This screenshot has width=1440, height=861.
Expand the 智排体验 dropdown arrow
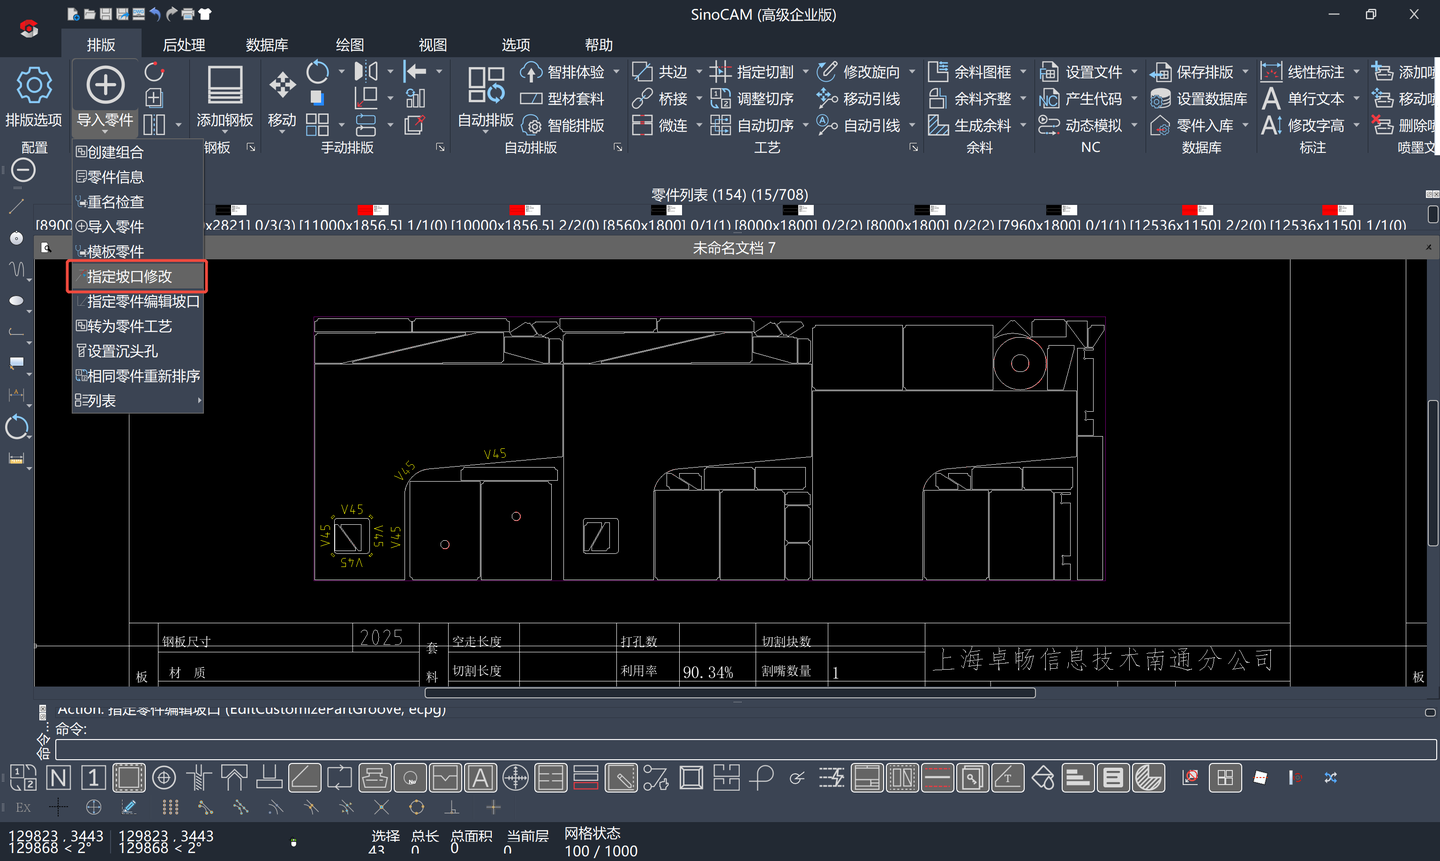point(616,72)
